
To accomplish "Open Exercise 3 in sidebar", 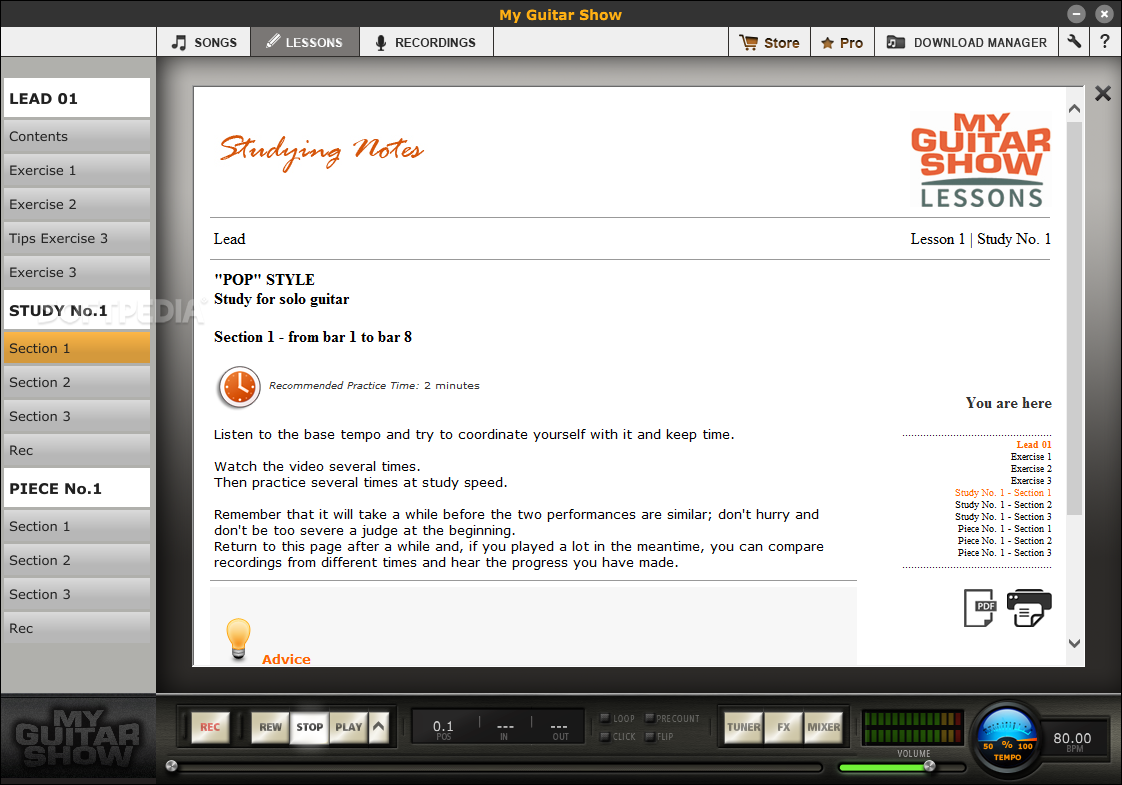I will coord(77,272).
